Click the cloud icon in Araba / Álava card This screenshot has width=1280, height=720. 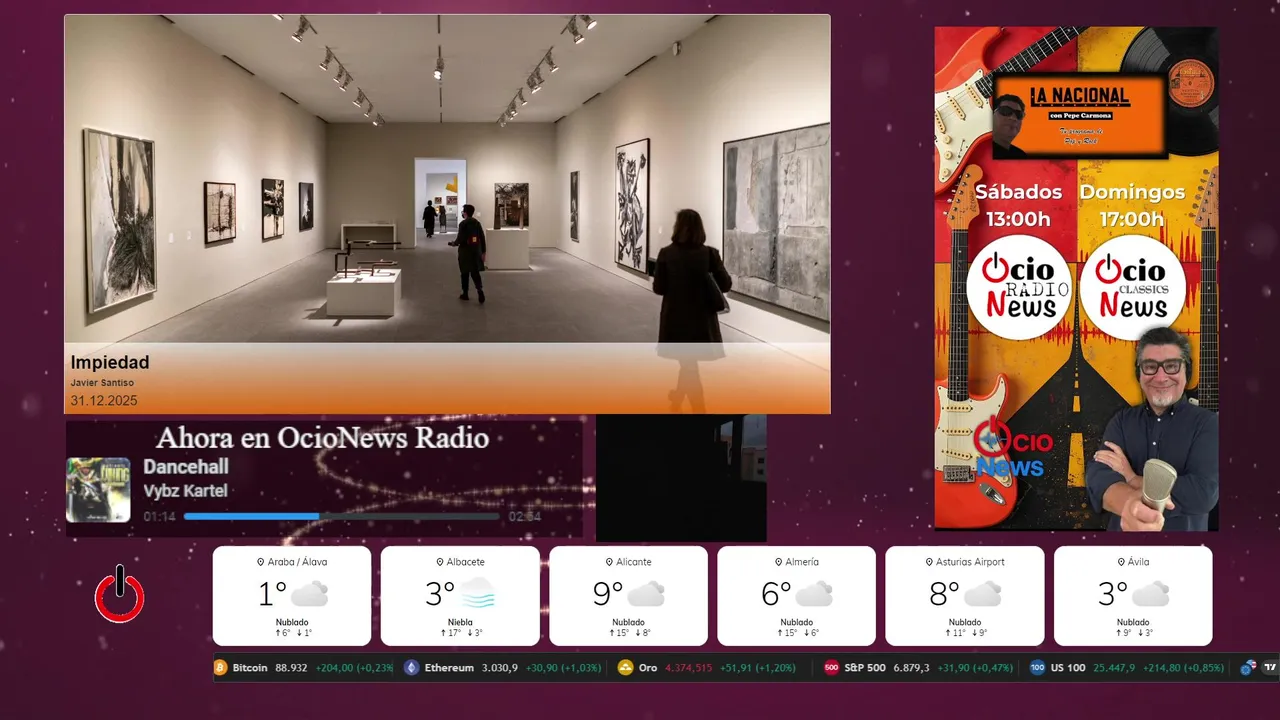click(309, 594)
